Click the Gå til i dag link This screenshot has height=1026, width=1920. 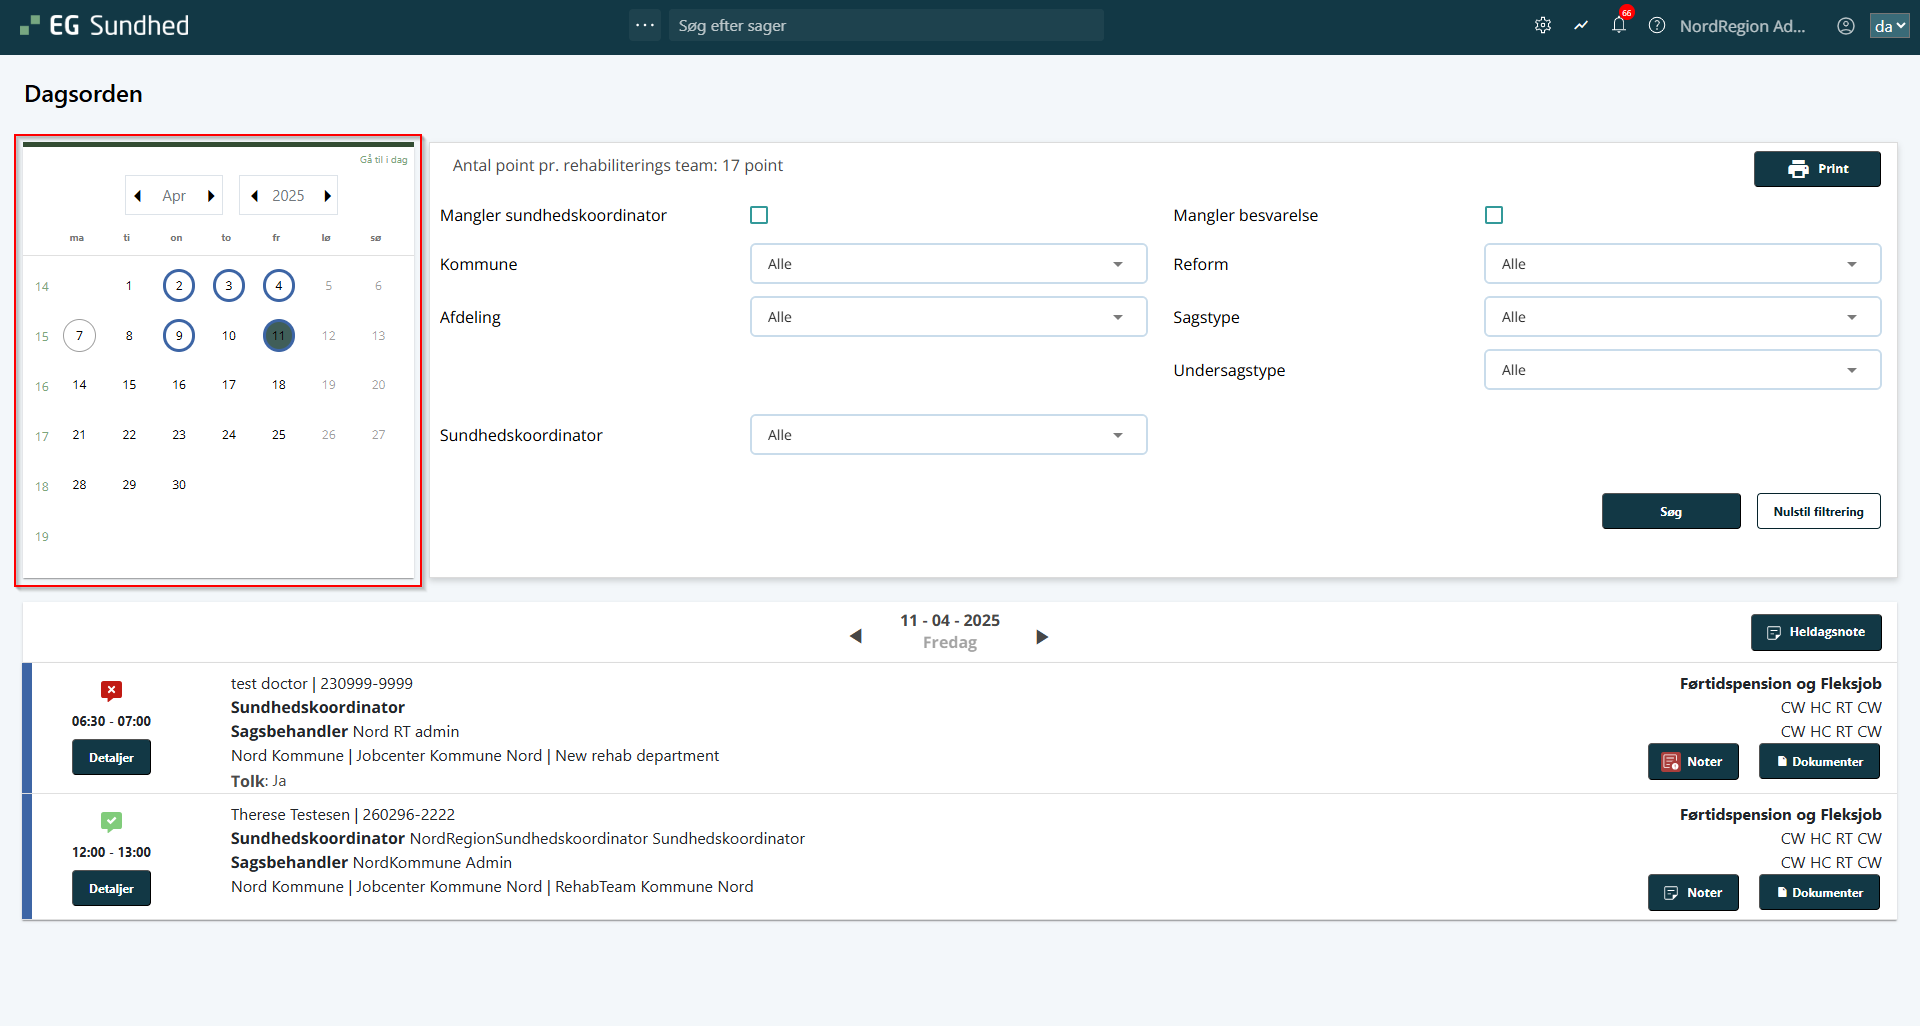(x=383, y=160)
